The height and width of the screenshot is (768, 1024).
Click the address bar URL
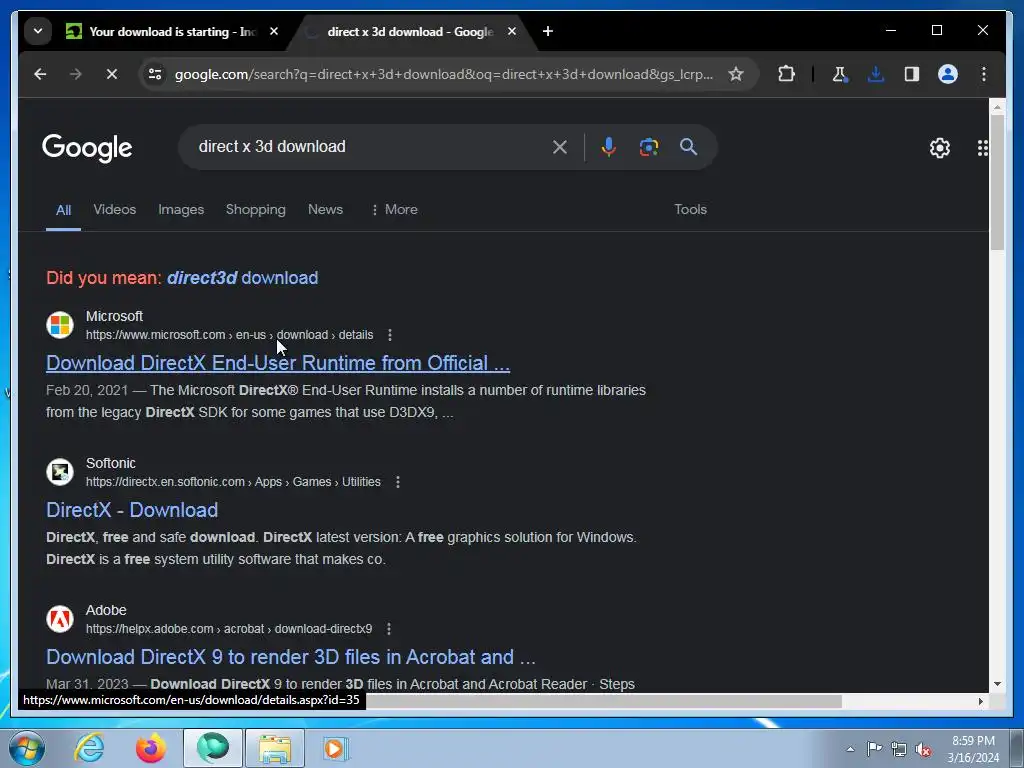tap(443, 74)
